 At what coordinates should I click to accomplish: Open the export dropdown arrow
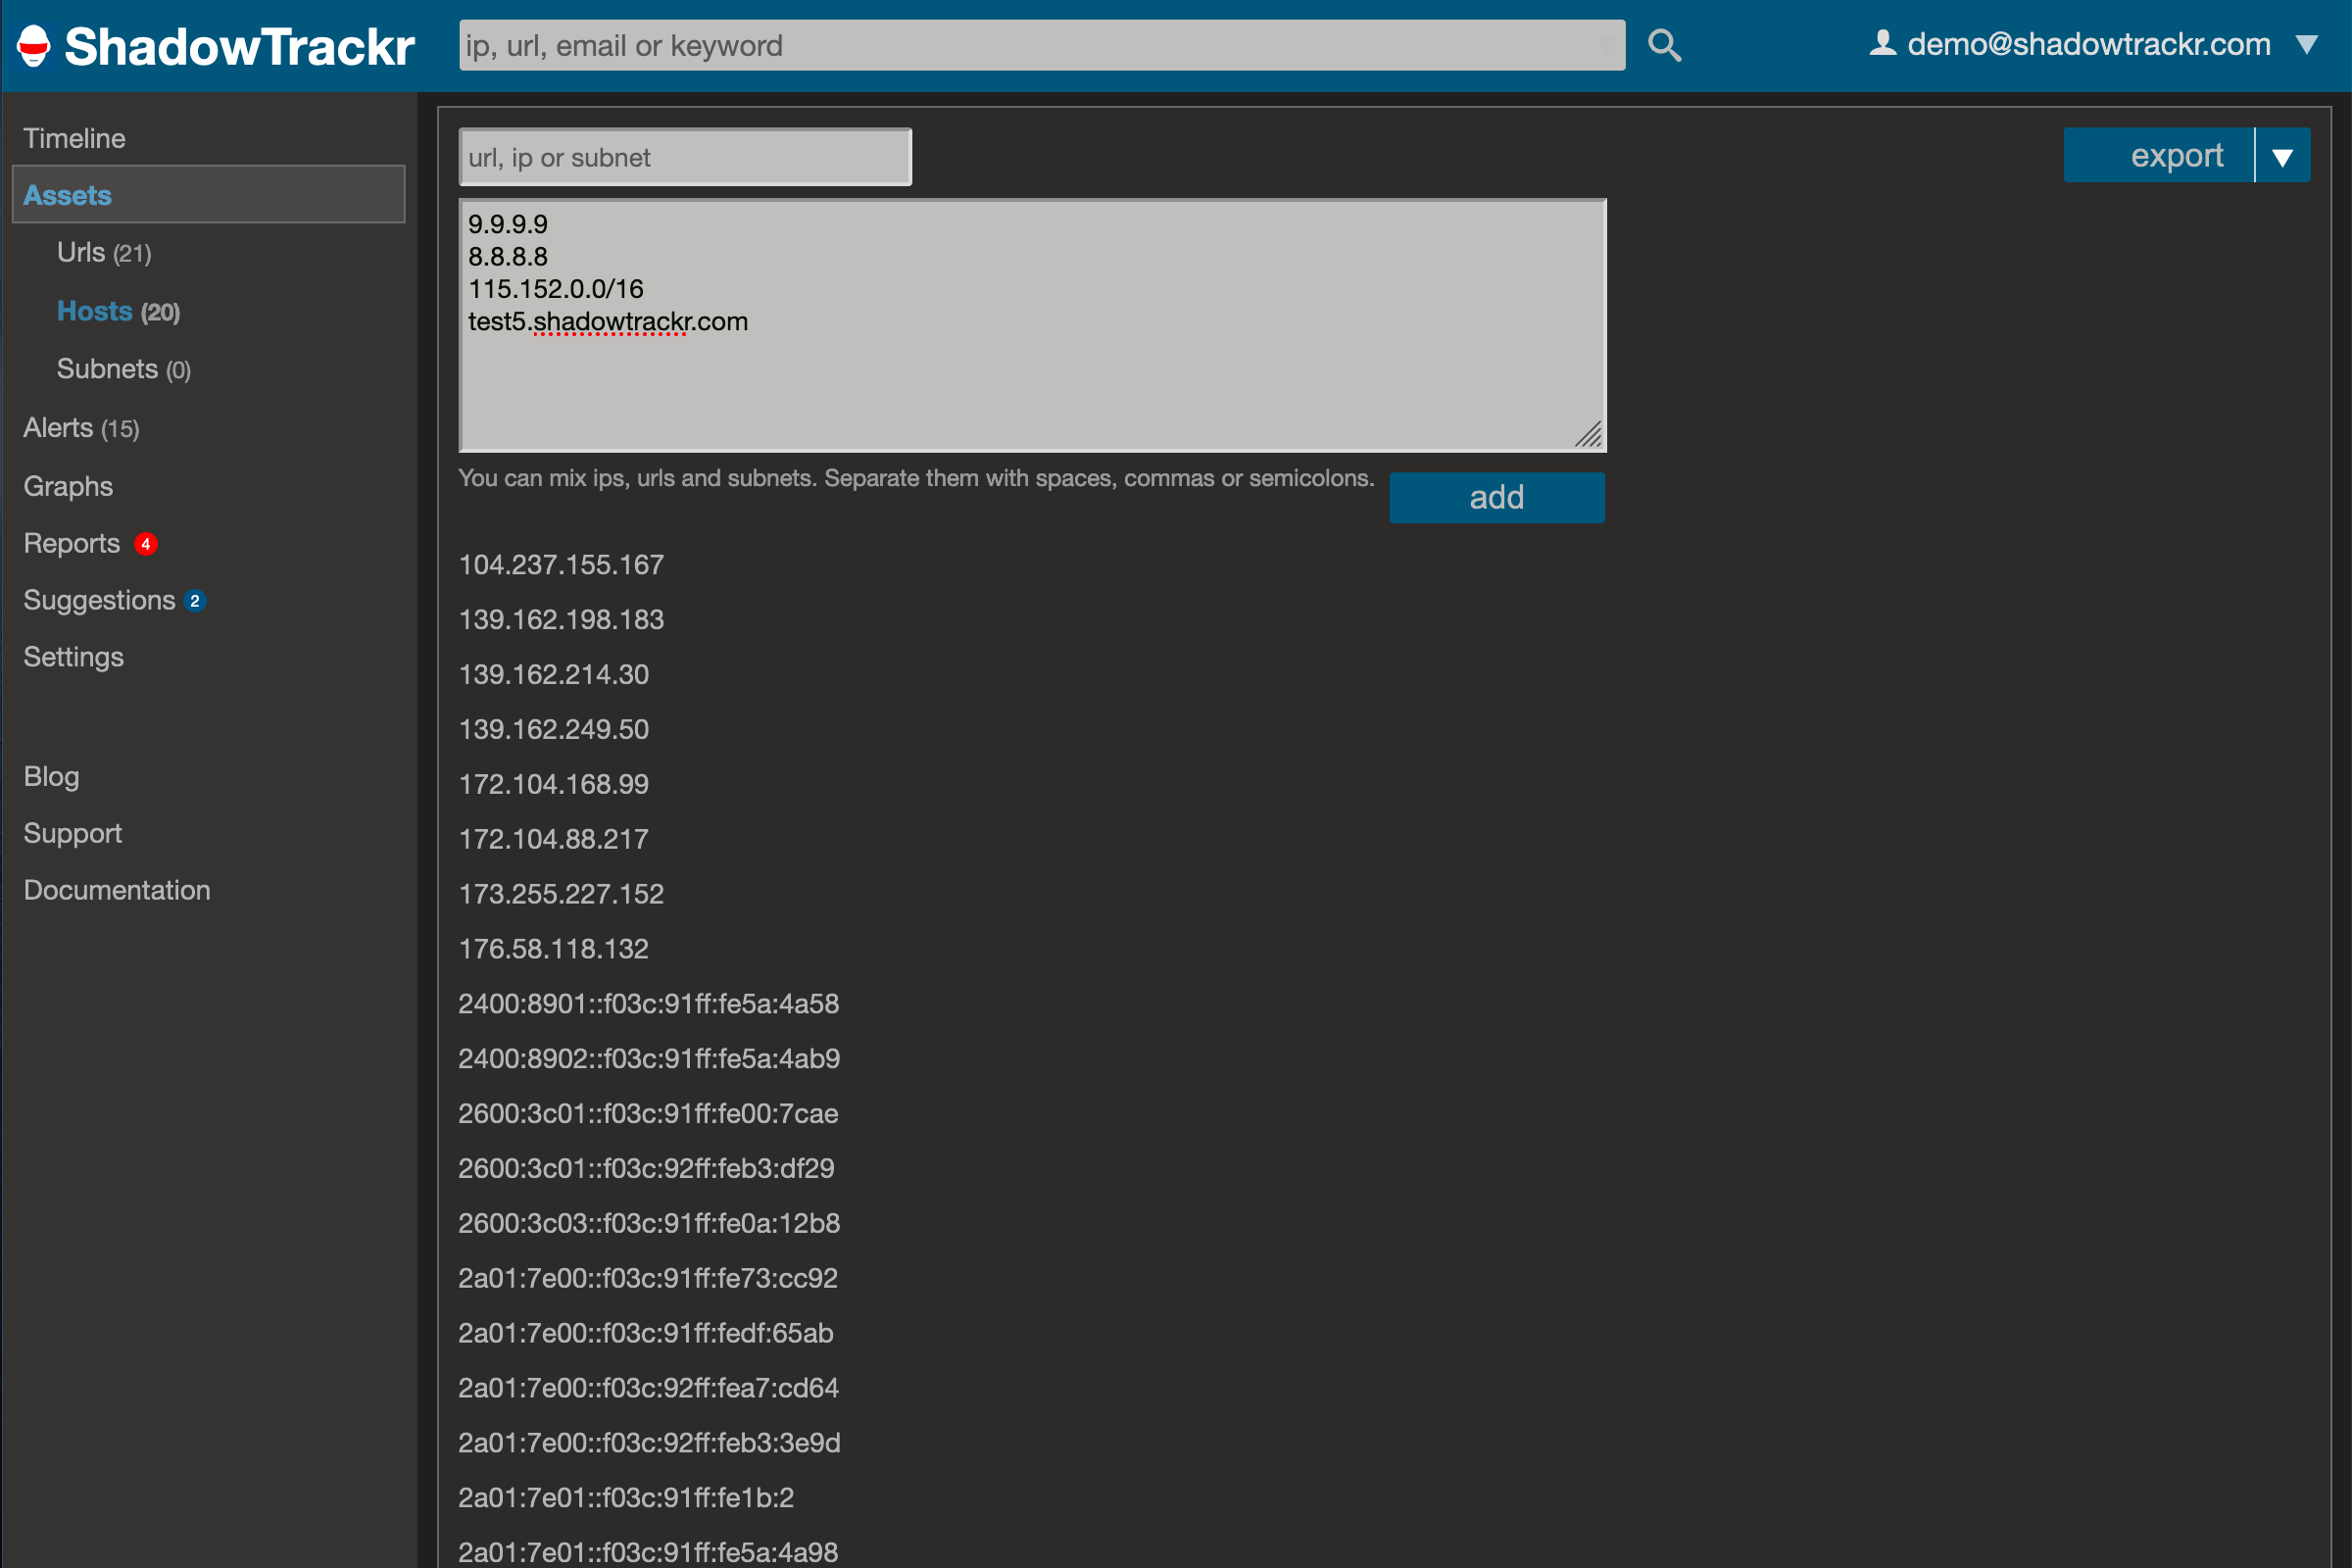click(2284, 155)
